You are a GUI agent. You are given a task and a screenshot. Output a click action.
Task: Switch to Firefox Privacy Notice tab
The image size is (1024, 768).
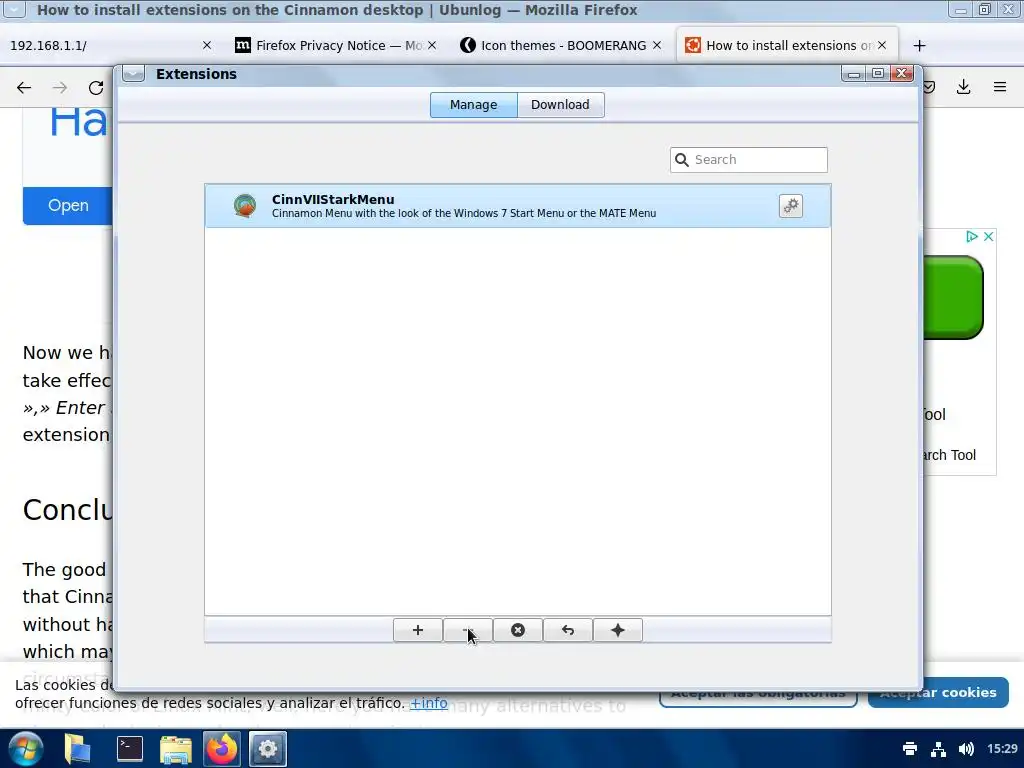(x=336, y=46)
